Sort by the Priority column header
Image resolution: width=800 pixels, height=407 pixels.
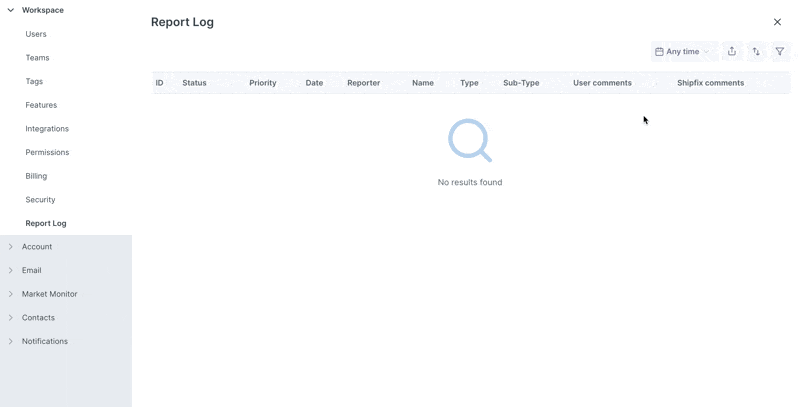[x=263, y=83]
